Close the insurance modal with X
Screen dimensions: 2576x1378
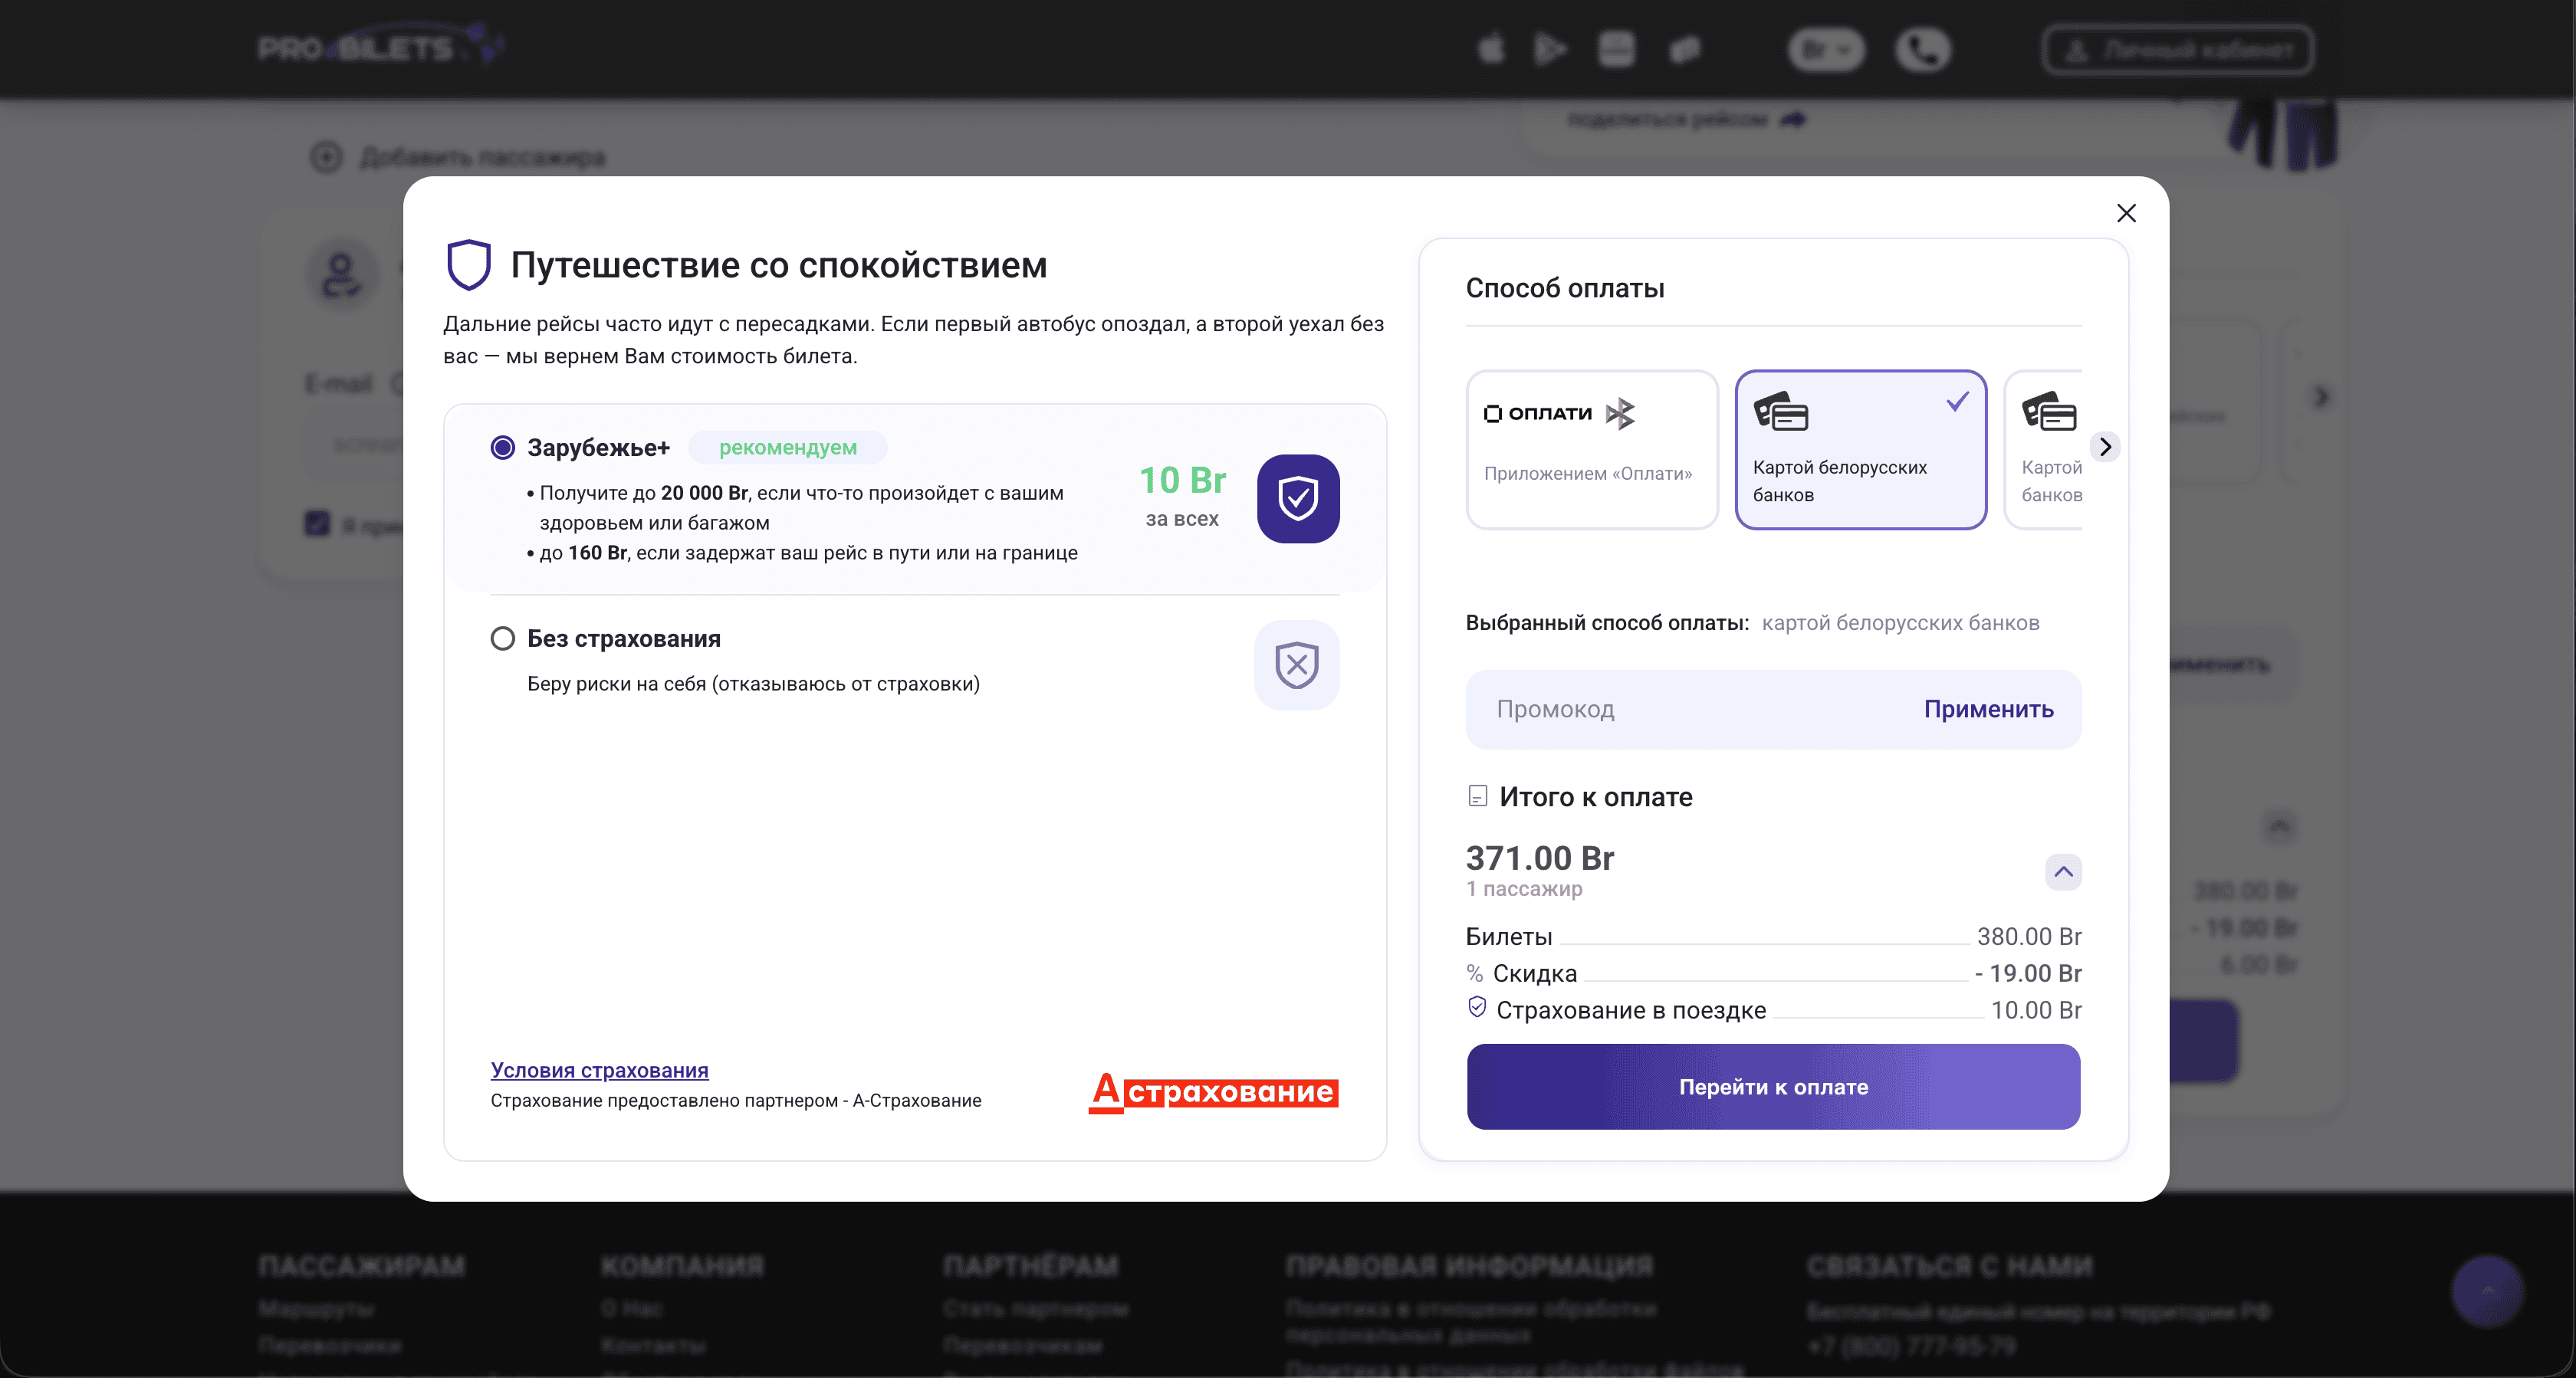point(2126,213)
